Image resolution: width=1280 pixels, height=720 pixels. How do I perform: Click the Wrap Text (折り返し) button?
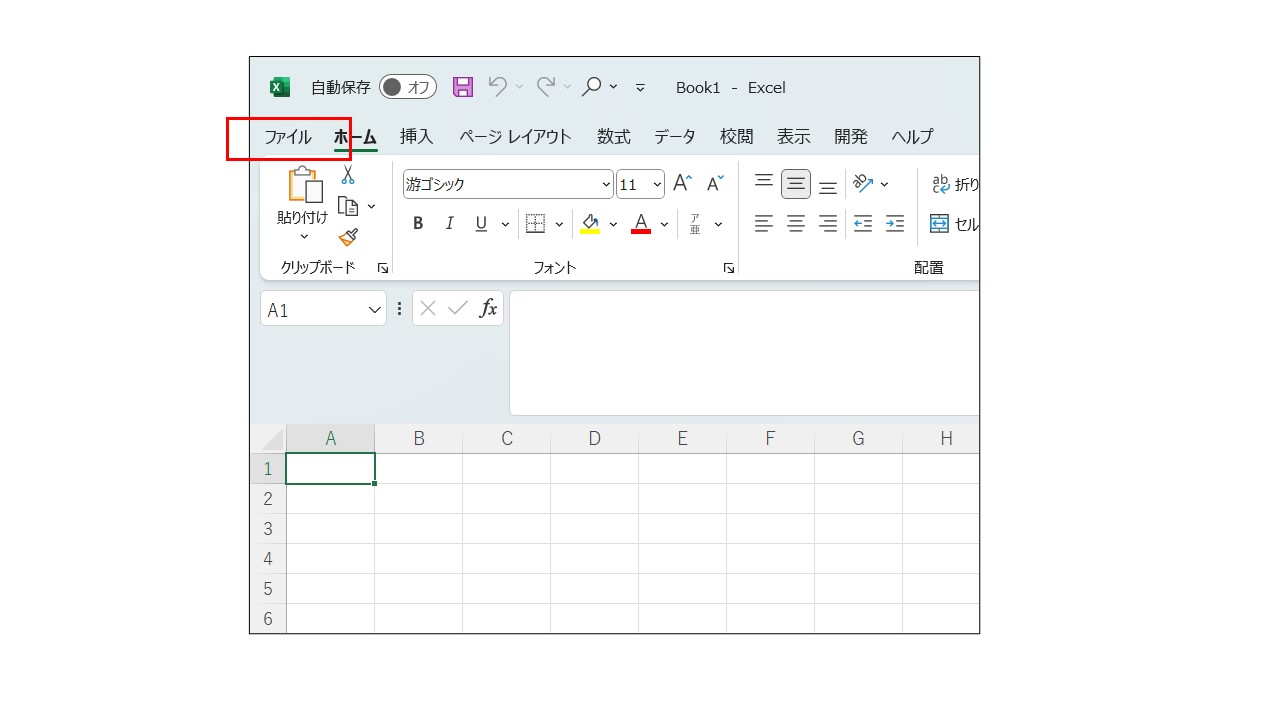click(x=956, y=184)
